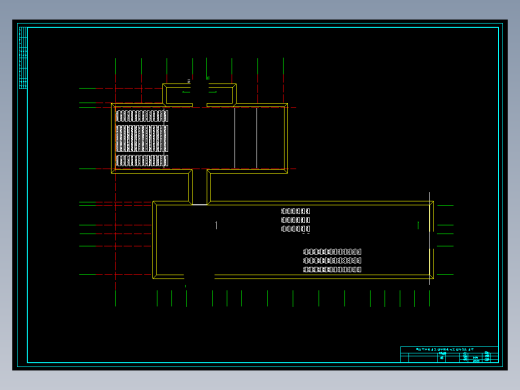This screenshot has height=390, width=520.
Task: Select the outer yellow wall of the upper room
Action: coord(199,138)
